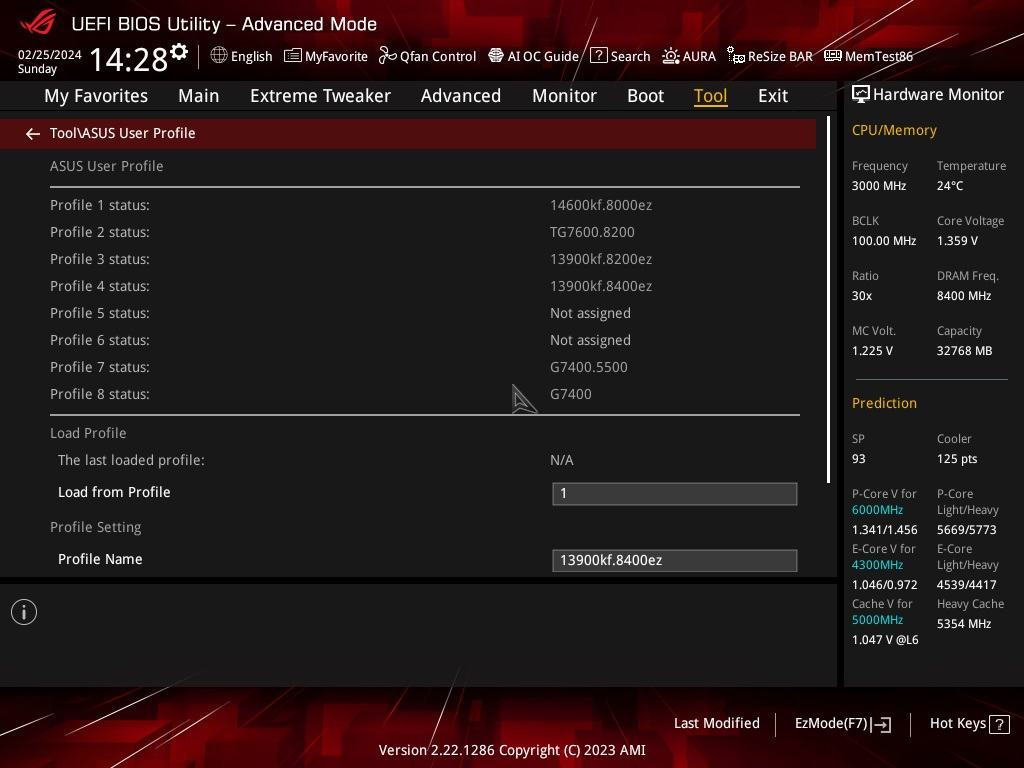Open the clock settings gear icon

tap(179, 52)
